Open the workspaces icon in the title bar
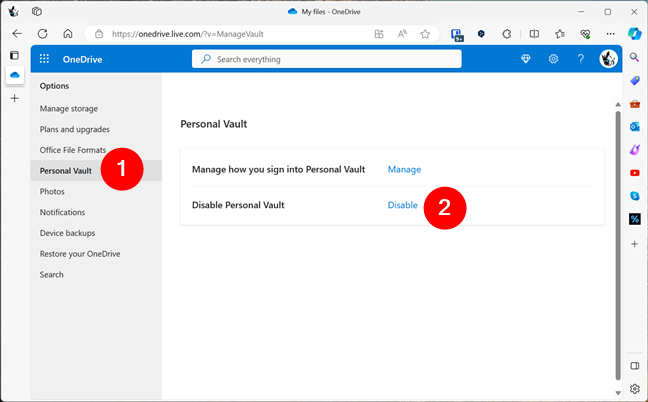 [x=37, y=12]
